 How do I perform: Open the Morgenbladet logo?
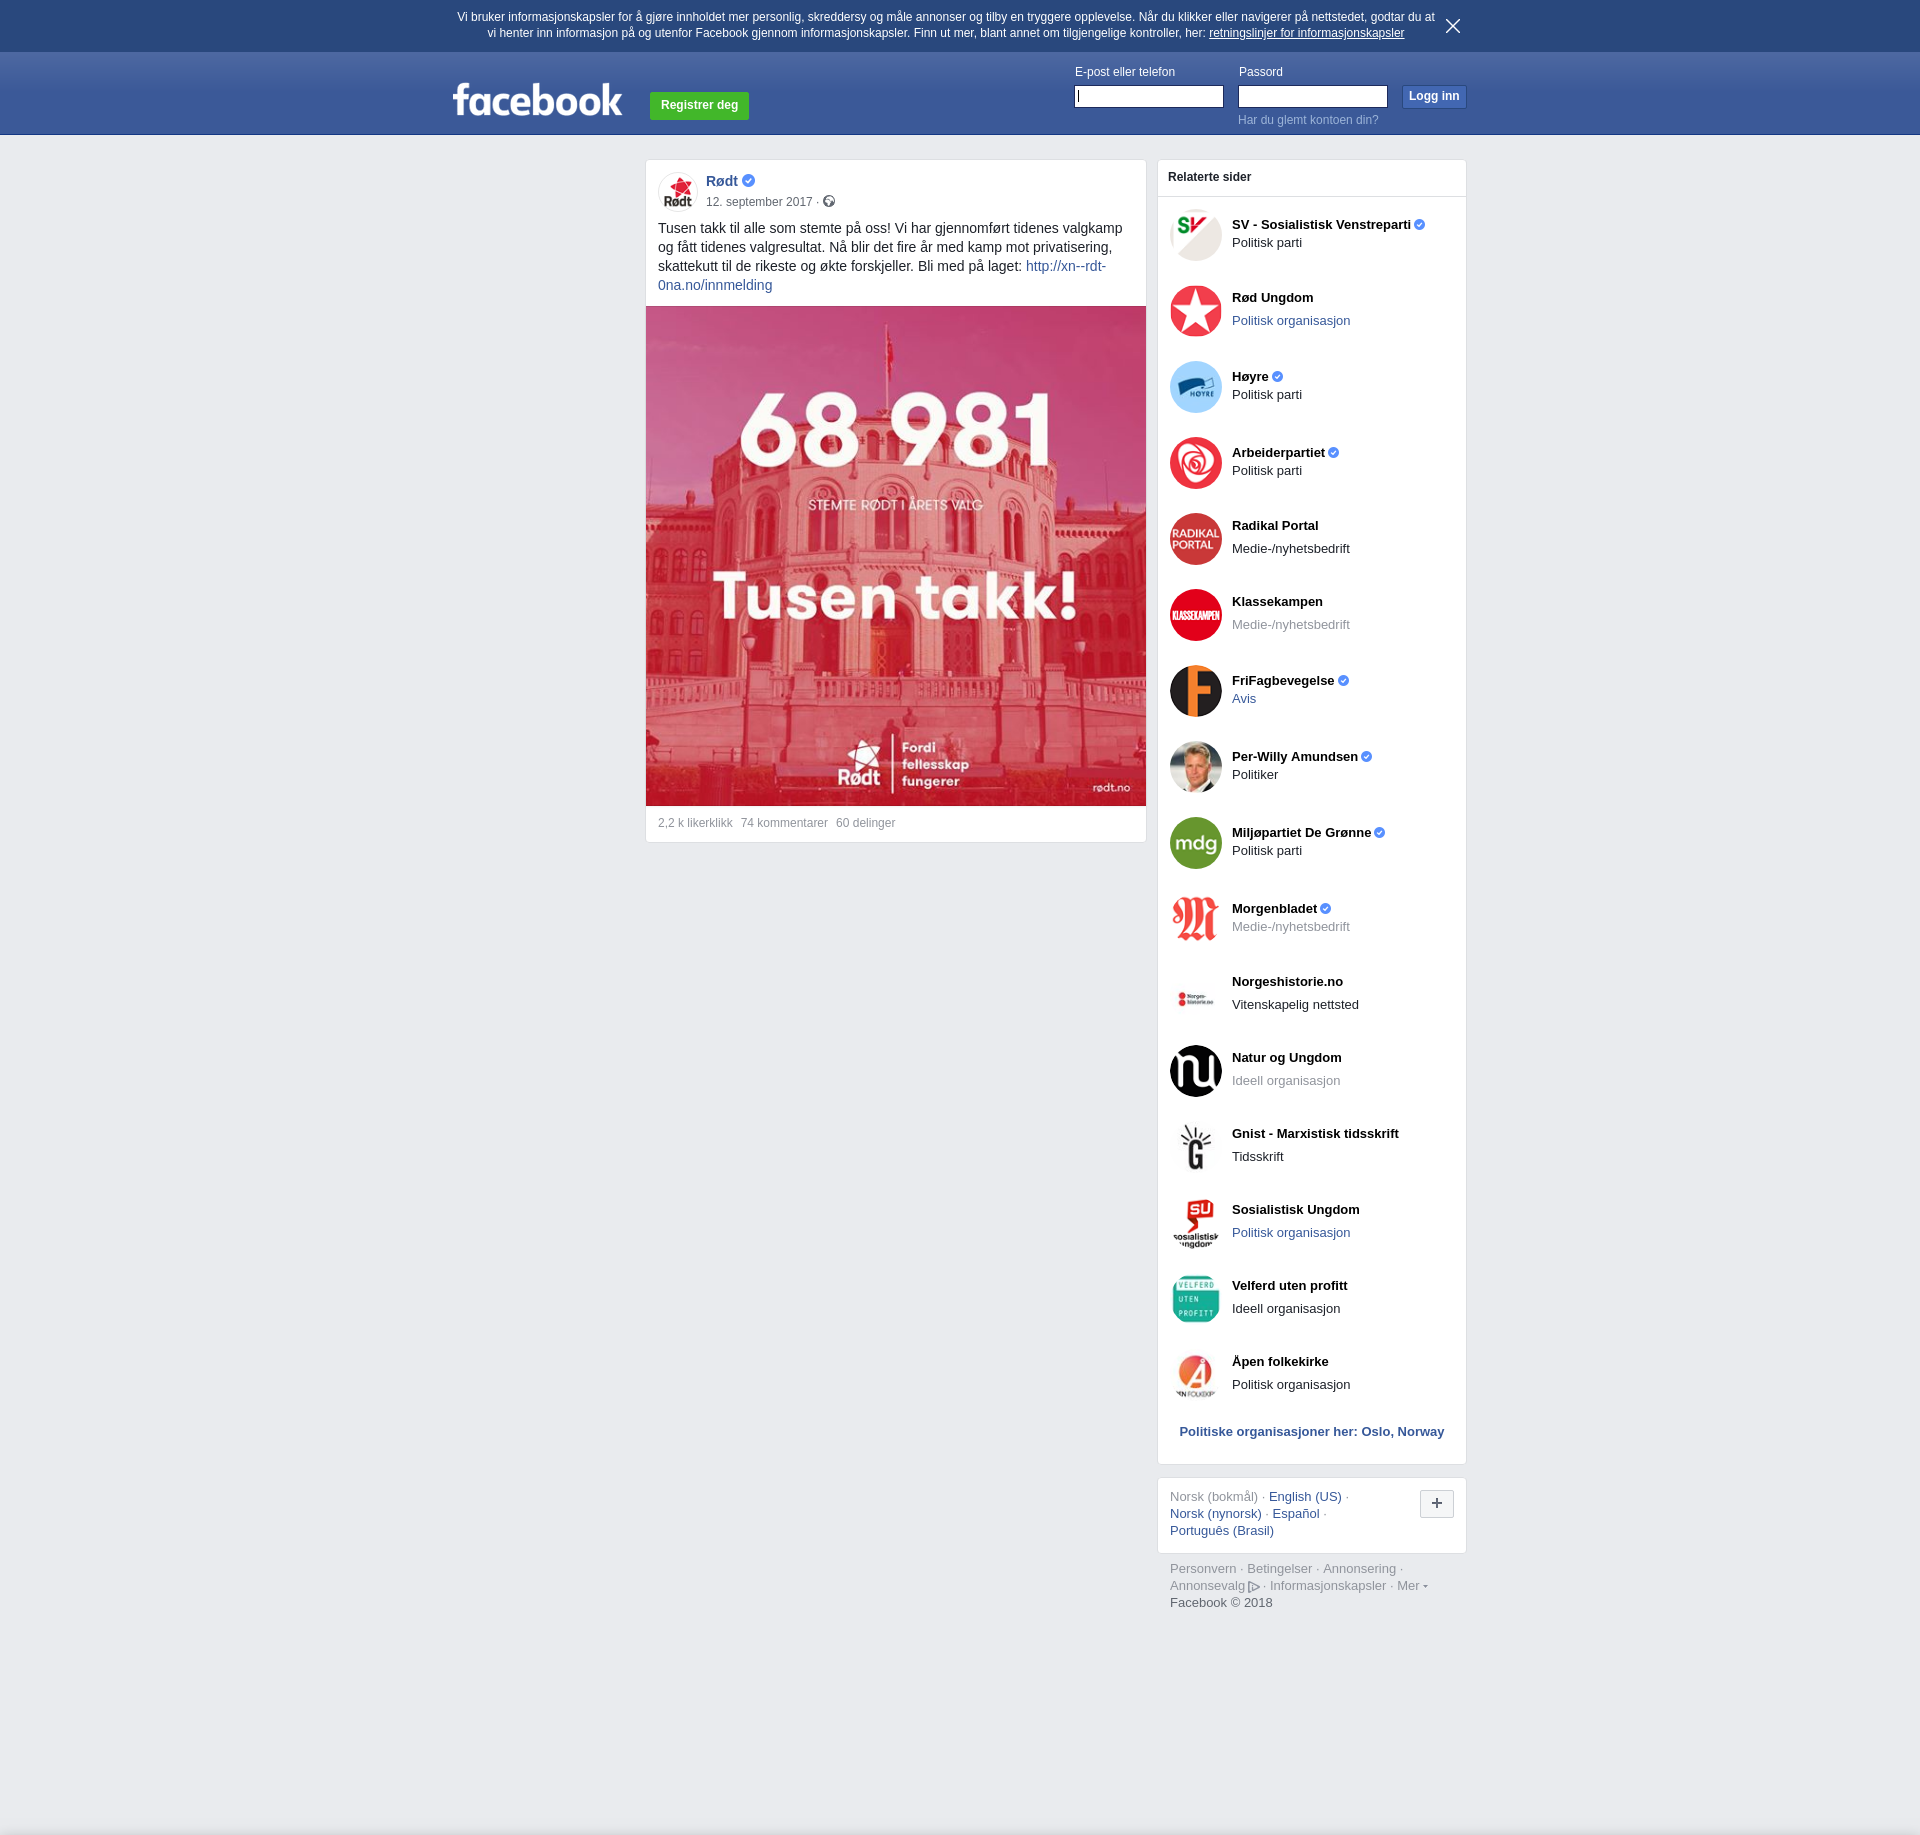(x=1196, y=919)
